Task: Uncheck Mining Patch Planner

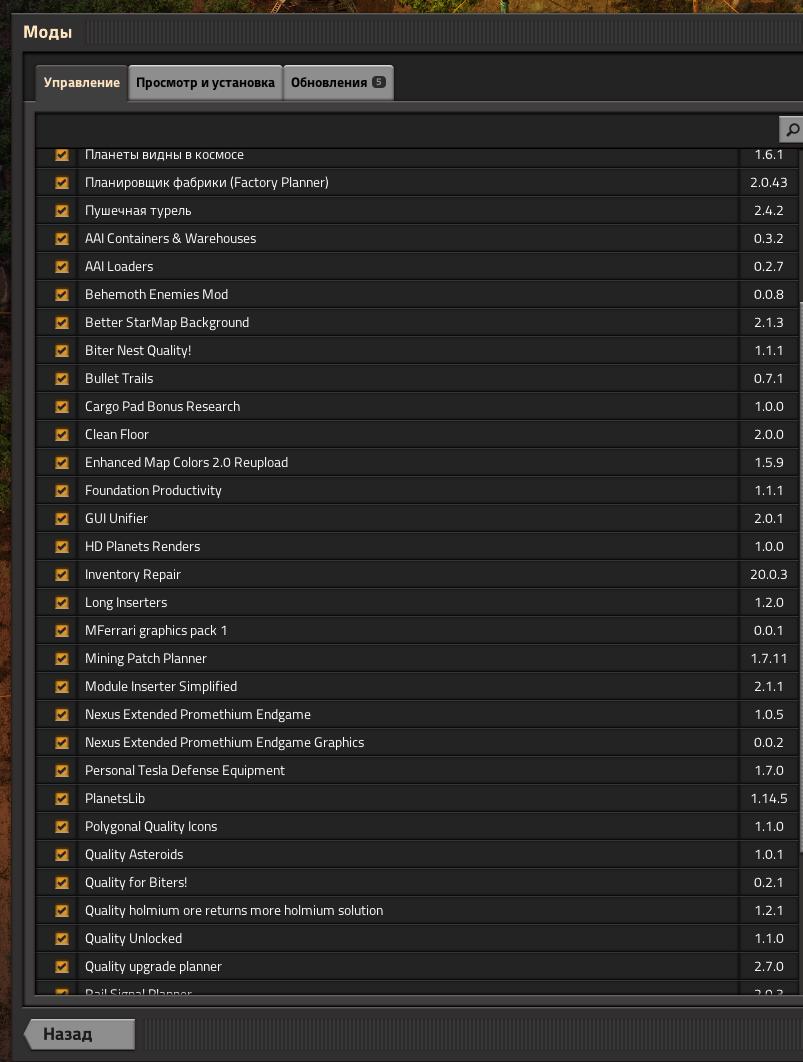Action: (62, 658)
